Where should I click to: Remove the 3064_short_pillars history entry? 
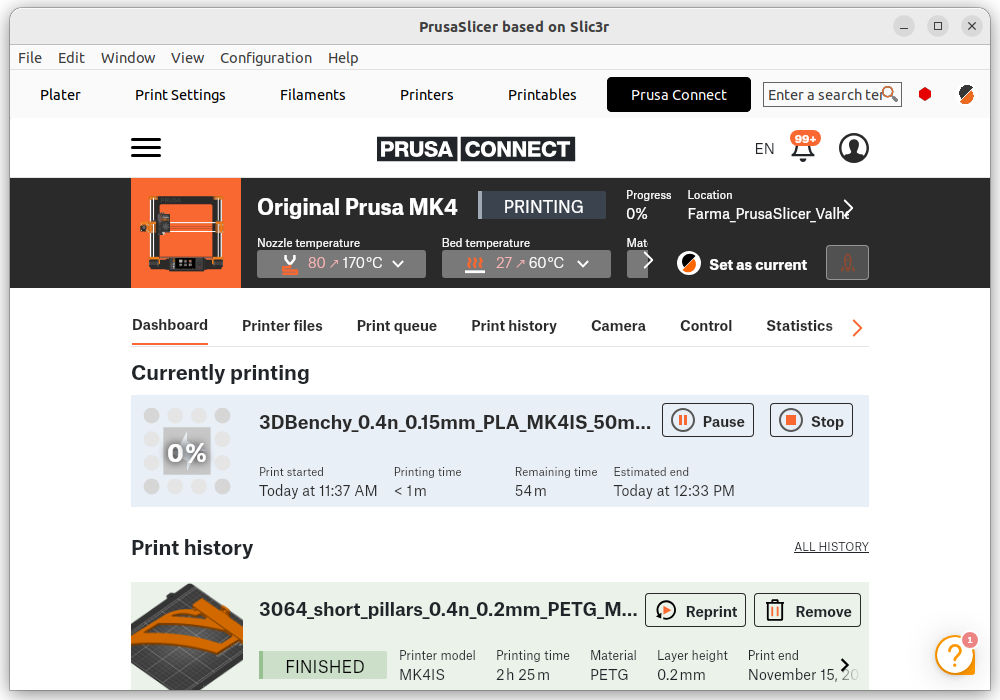tap(807, 611)
